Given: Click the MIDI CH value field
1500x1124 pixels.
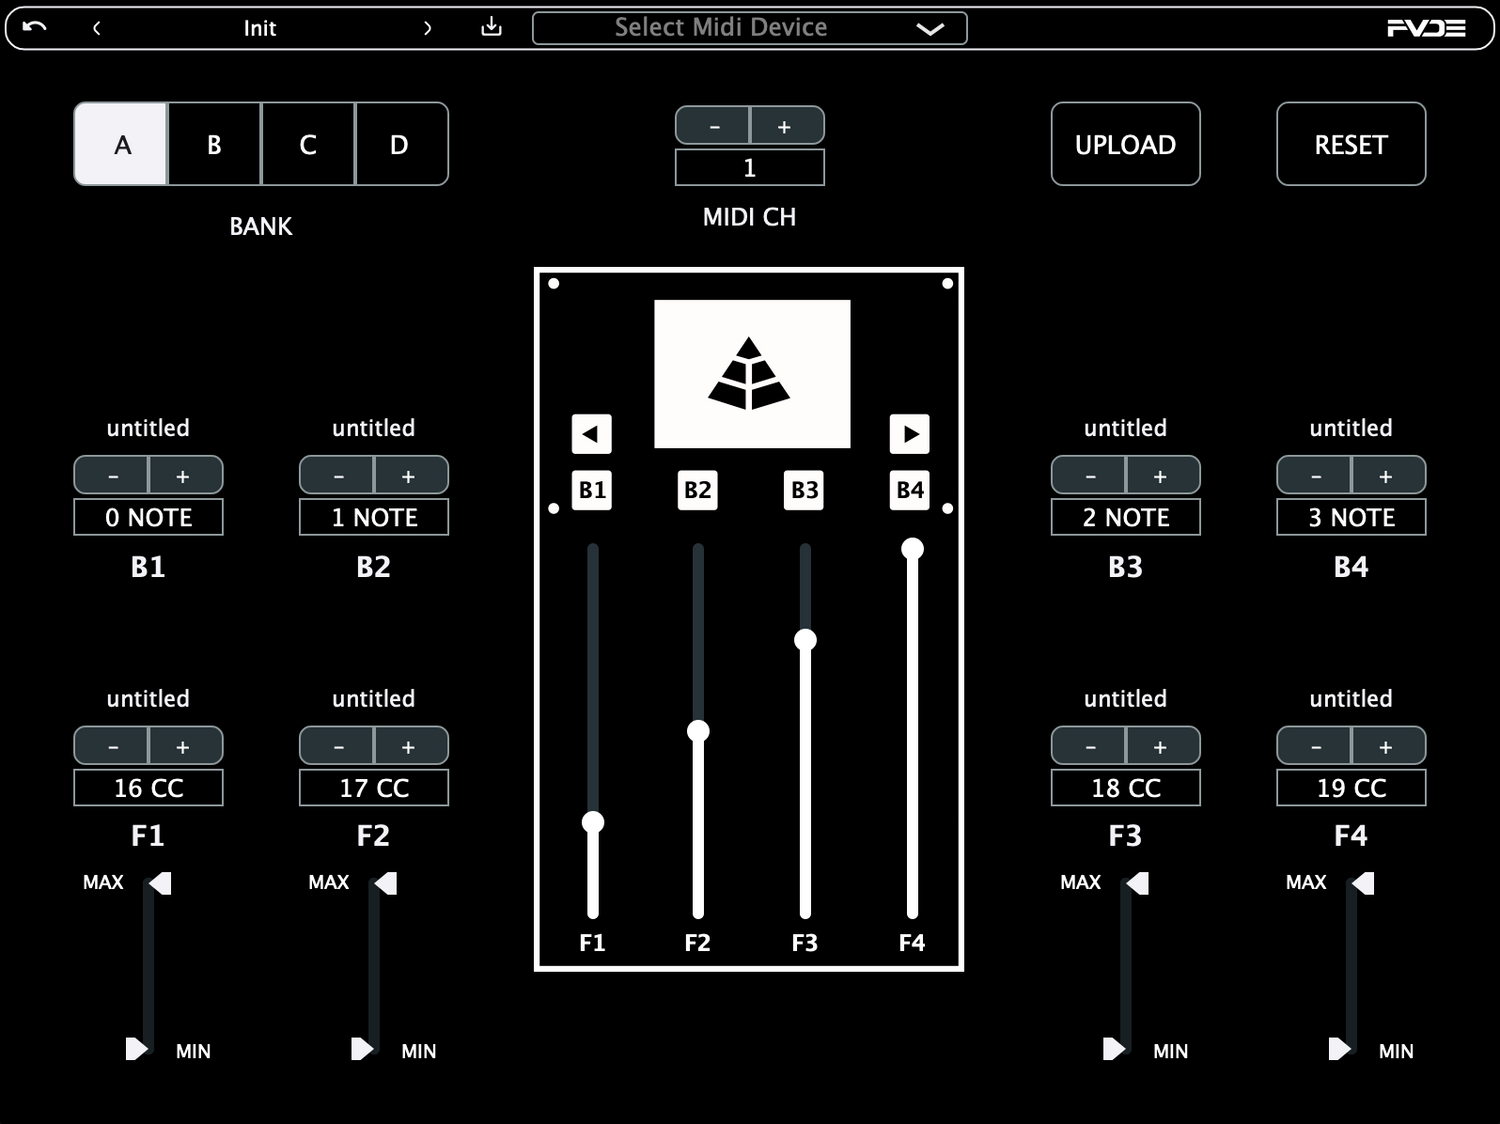Looking at the screenshot, I should point(750,168).
